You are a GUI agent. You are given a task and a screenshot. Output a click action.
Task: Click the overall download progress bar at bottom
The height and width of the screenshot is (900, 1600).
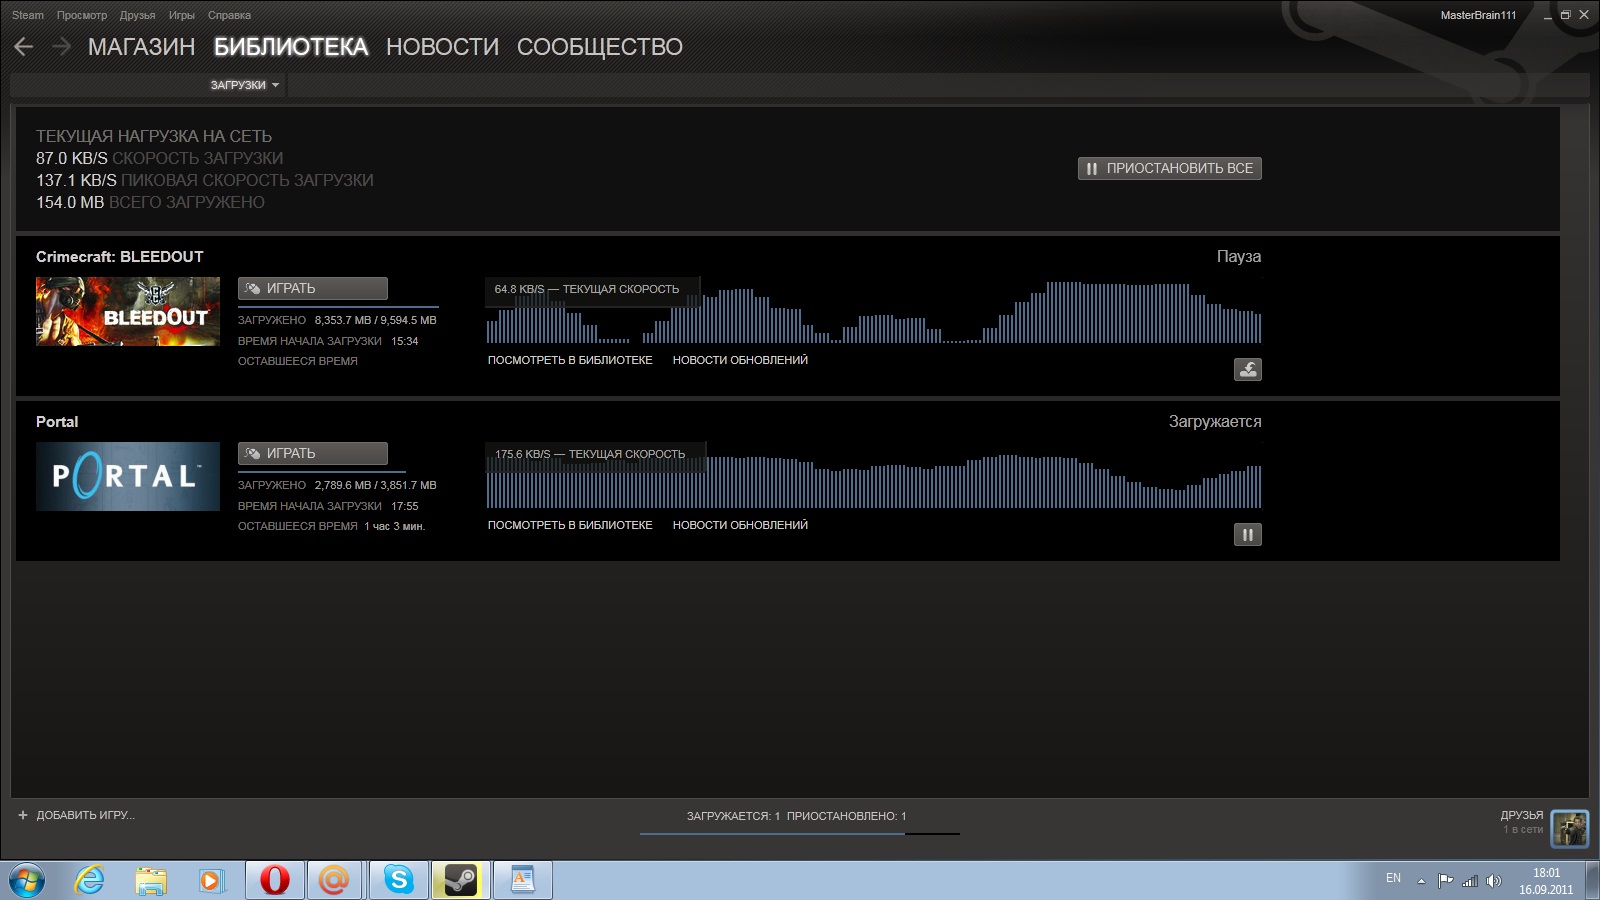click(x=800, y=833)
